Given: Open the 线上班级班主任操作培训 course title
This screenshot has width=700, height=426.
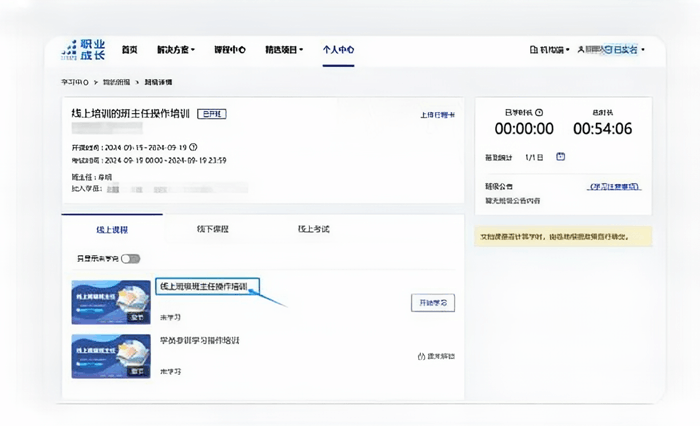Looking at the screenshot, I should coord(204,286).
